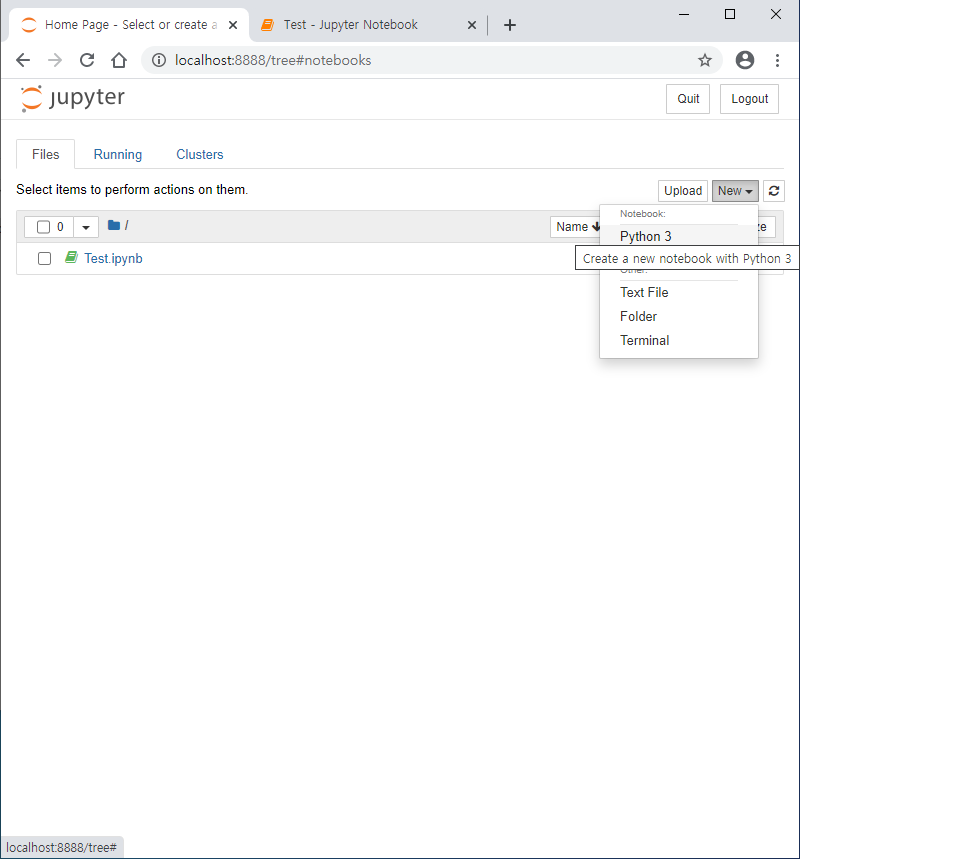Click the Test.ipynb notebook icon

coord(72,258)
